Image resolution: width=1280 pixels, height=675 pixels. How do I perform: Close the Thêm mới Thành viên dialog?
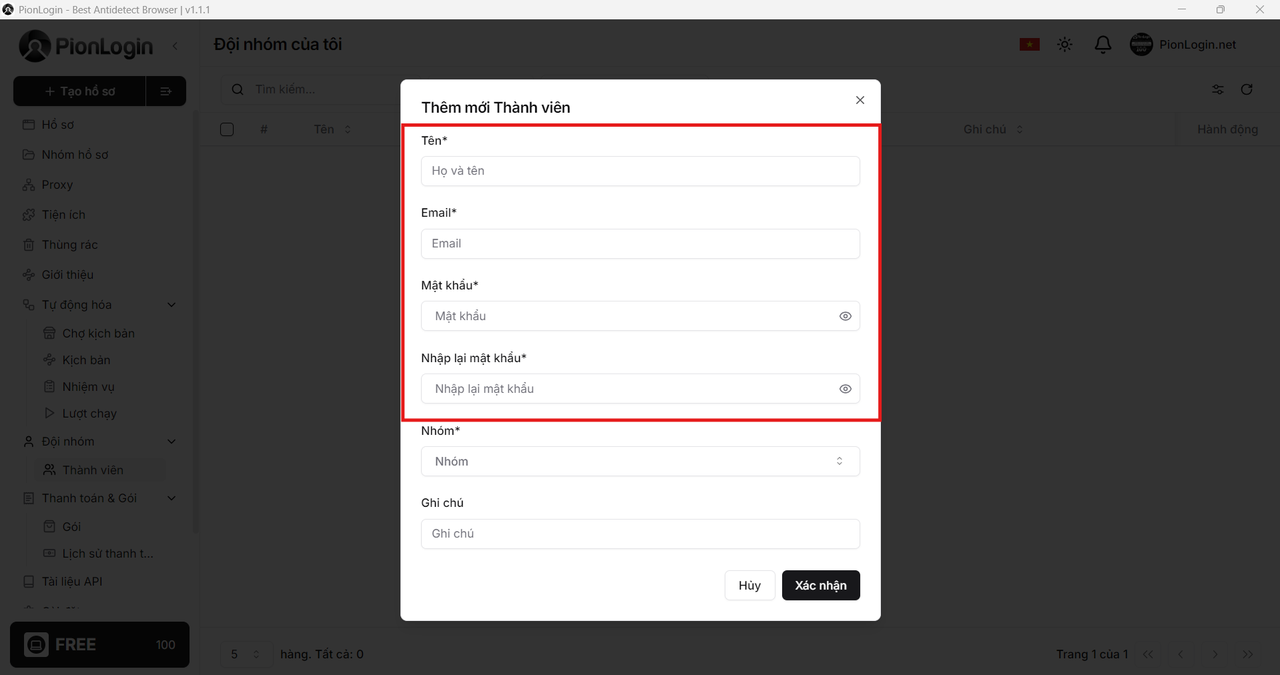point(860,100)
